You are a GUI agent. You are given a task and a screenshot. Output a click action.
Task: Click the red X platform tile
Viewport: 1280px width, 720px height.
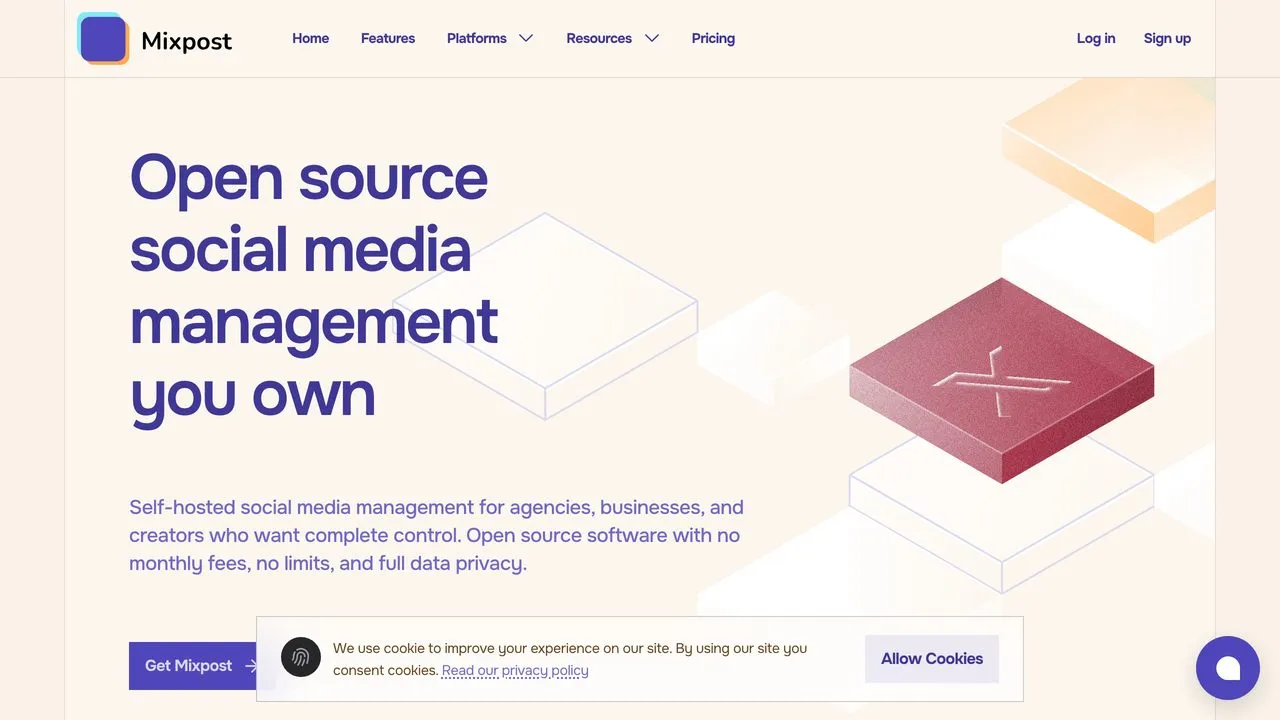point(1002,380)
